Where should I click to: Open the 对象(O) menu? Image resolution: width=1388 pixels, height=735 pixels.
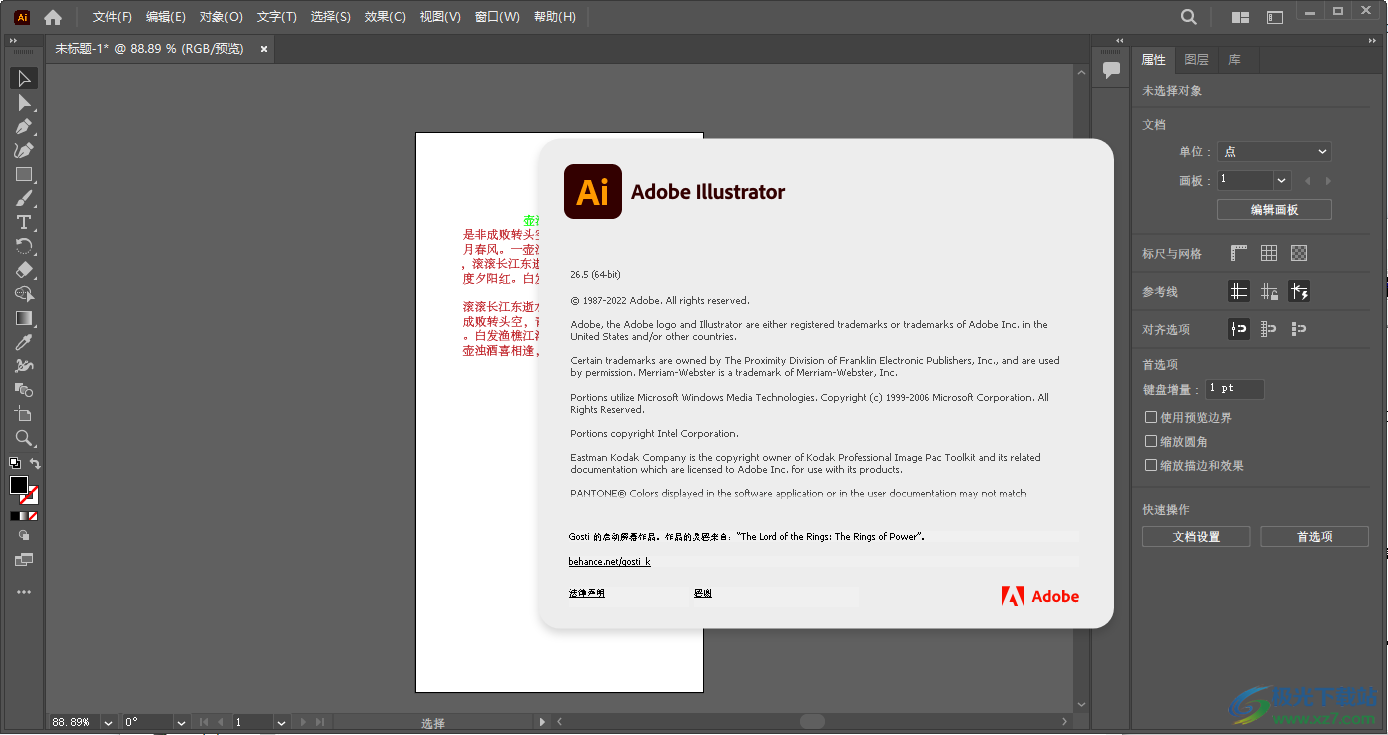[x=221, y=17]
